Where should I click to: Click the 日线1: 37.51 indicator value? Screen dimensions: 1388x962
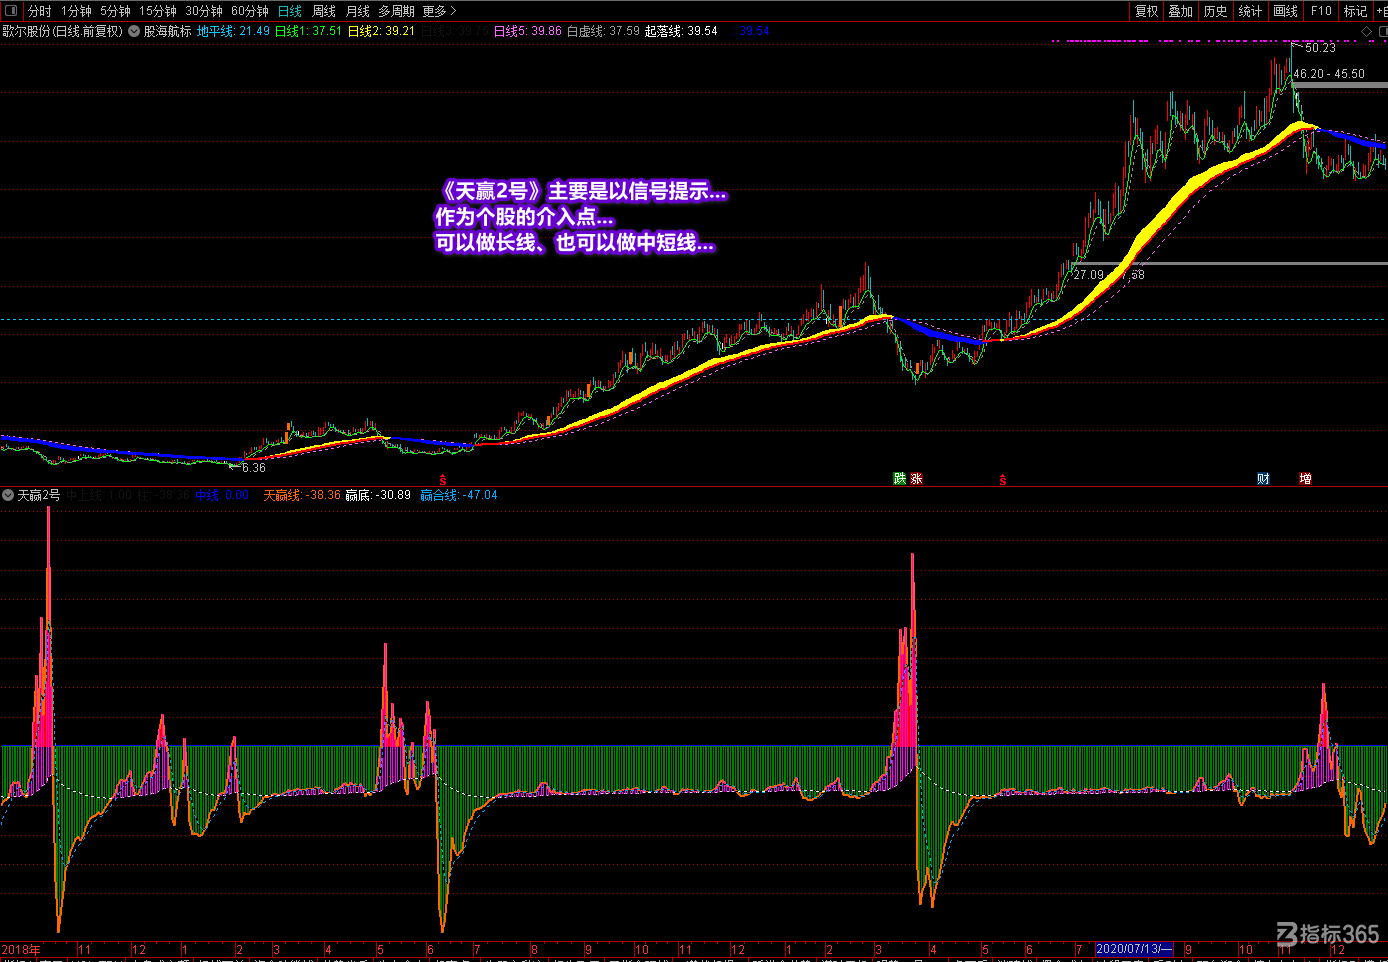pyautogui.click(x=308, y=31)
